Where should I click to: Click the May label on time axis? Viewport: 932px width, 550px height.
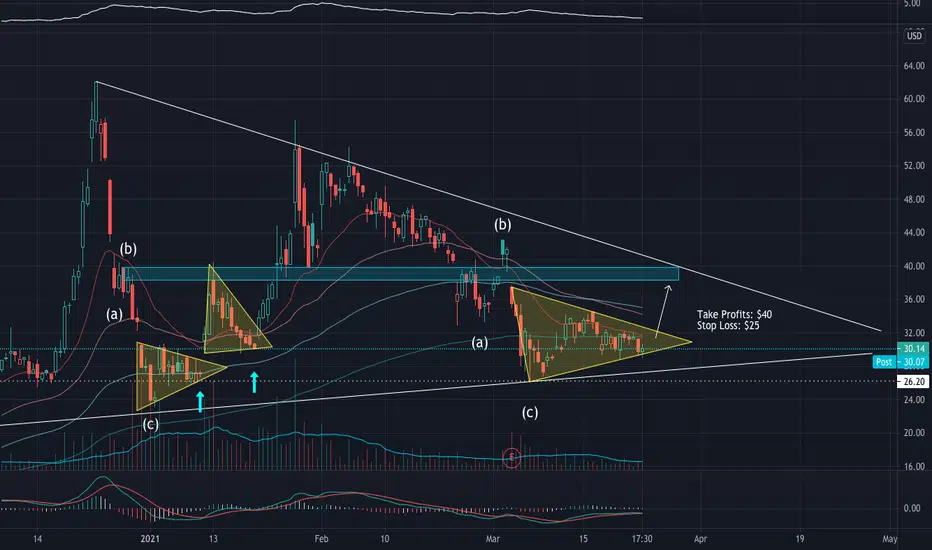(x=890, y=539)
